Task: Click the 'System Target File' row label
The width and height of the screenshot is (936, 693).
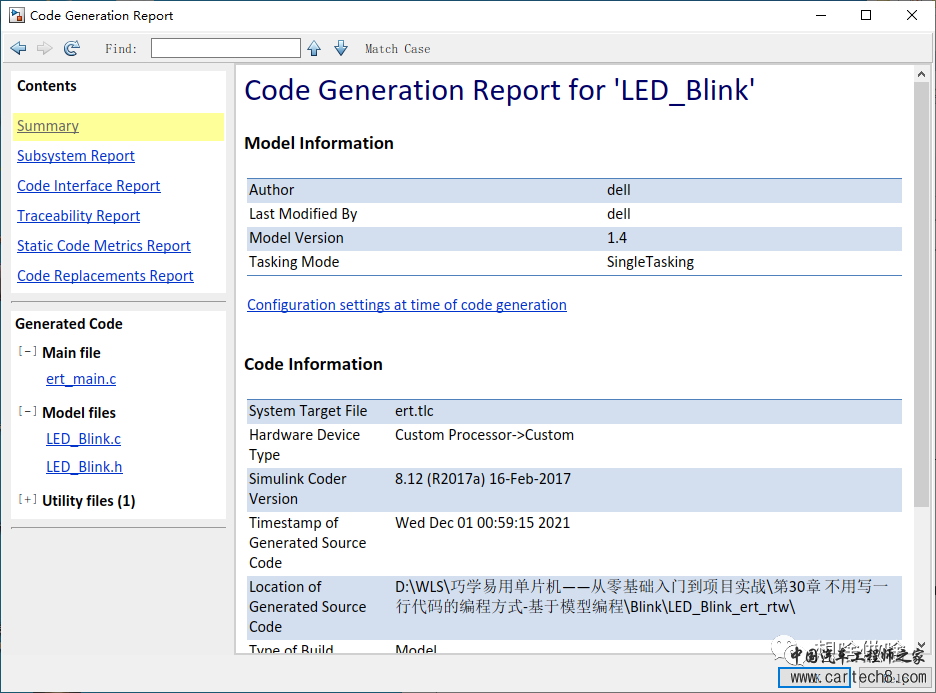Action: pyautogui.click(x=308, y=411)
